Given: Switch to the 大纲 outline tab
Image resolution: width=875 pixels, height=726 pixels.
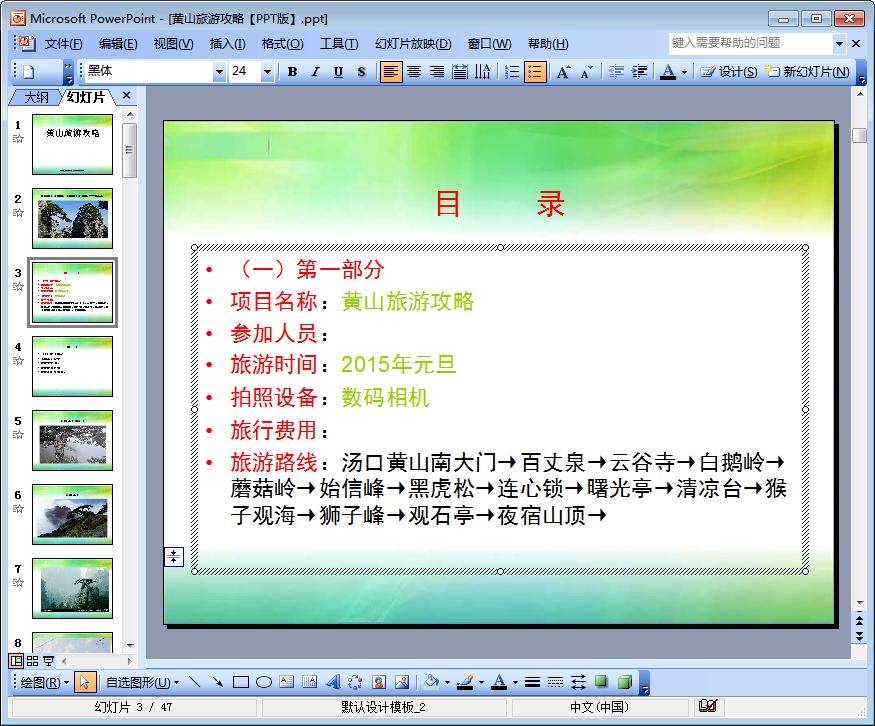Looking at the screenshot, I should pos(36,98).
